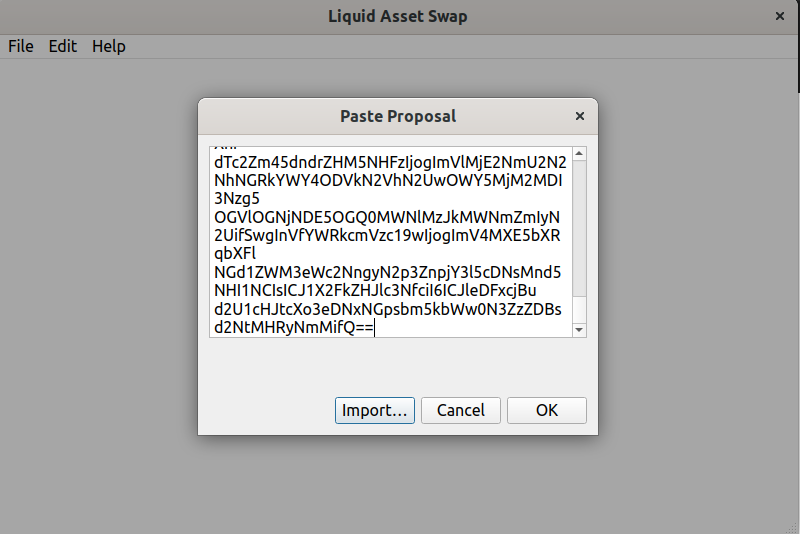Click the scrollbar down arrow
The image size is (800, 534).
(579, 329)
